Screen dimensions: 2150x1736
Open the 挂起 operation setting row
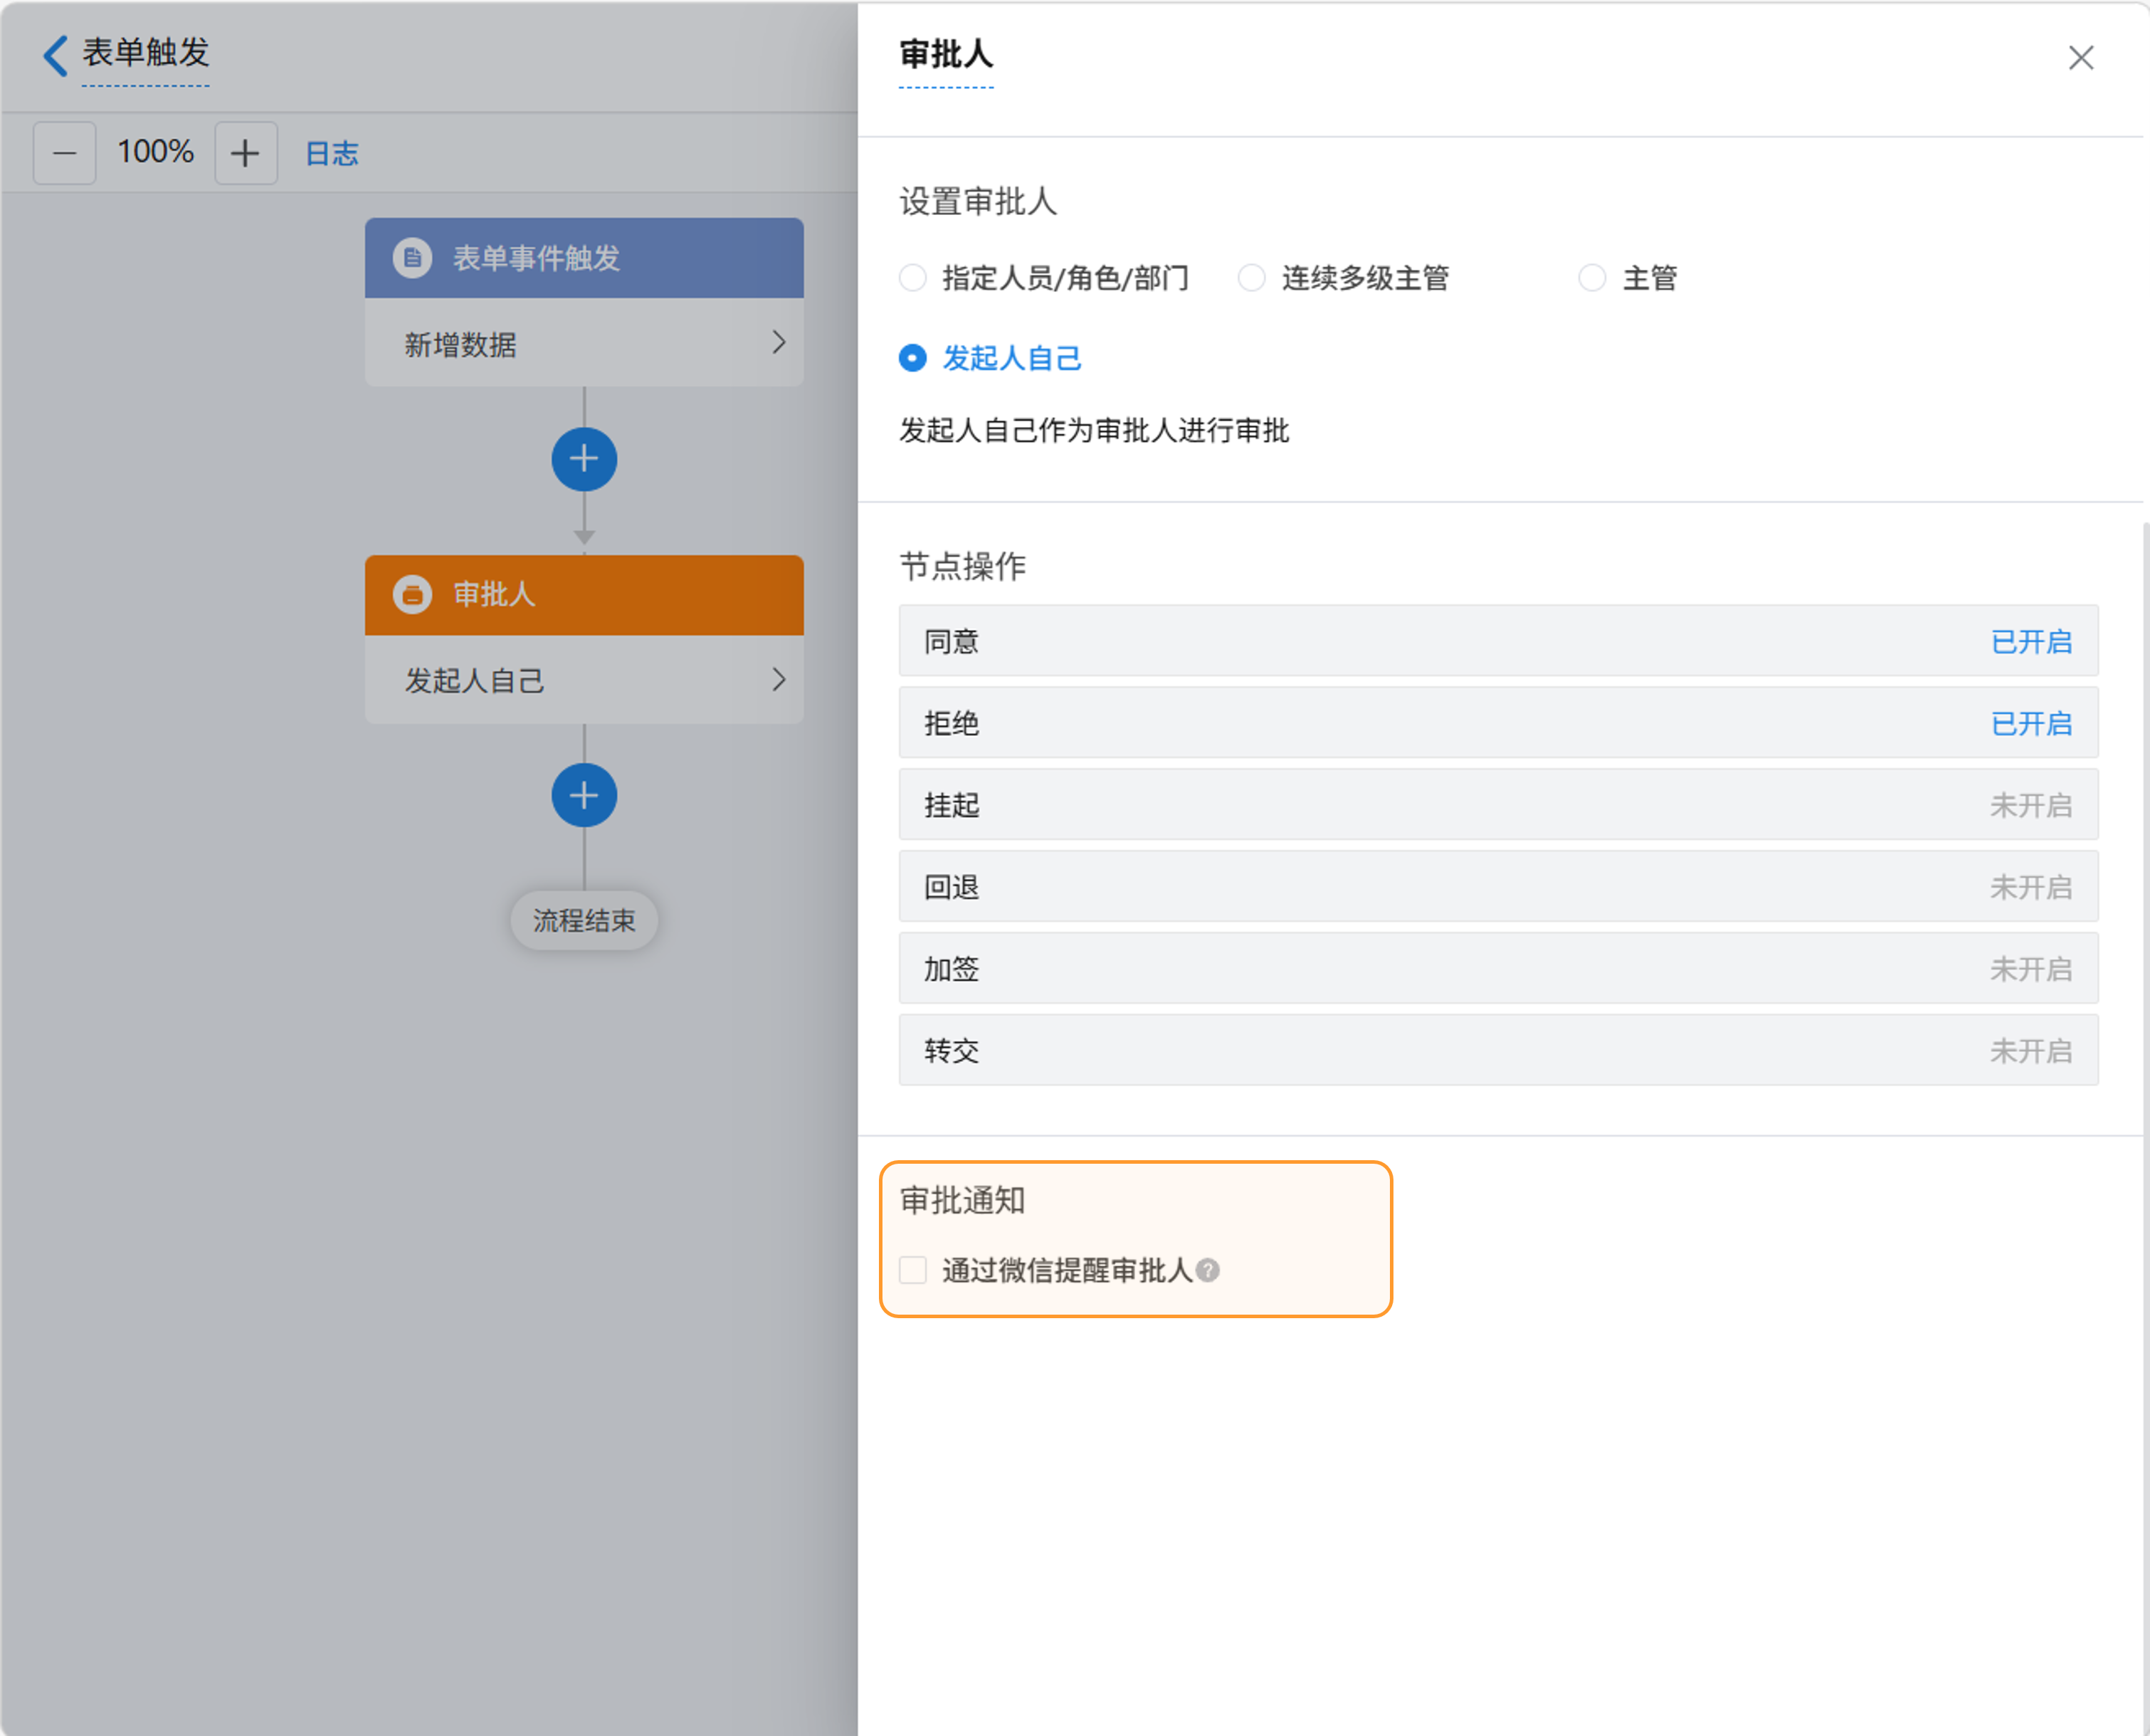click(x=1497, y=805)
